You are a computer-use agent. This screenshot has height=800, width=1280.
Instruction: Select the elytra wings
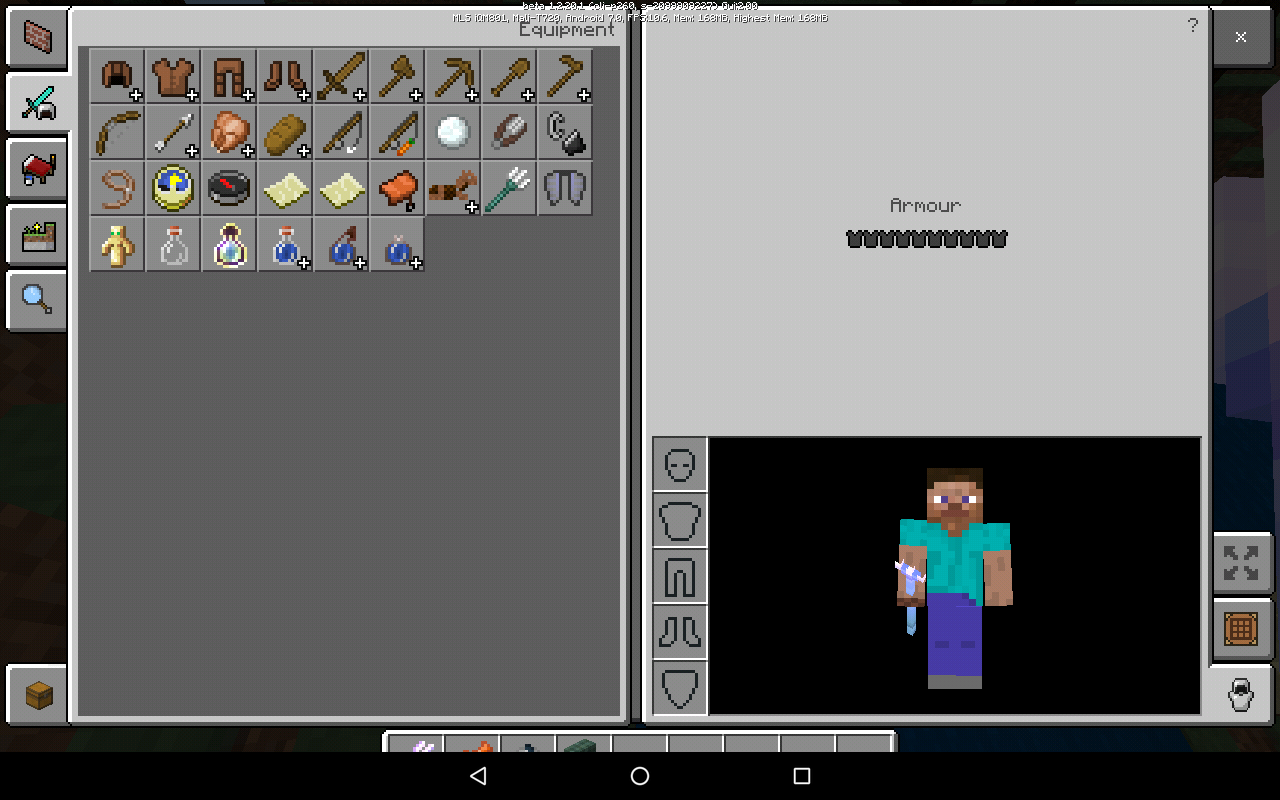[565, 188]
